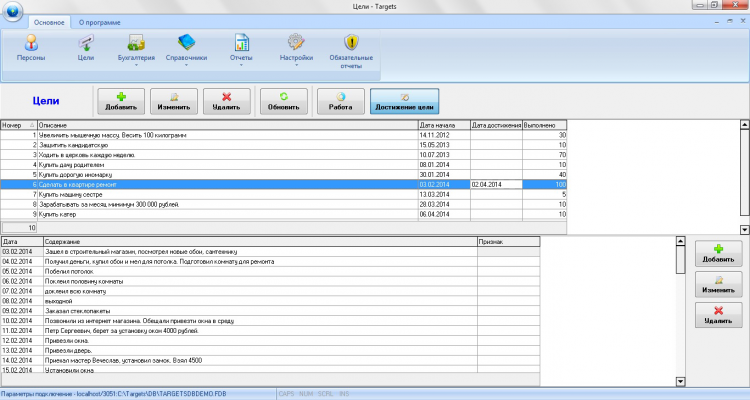This screenshot has width=750, height=400.
Task: Click the Достижение цели button
Action: (404, 101)
